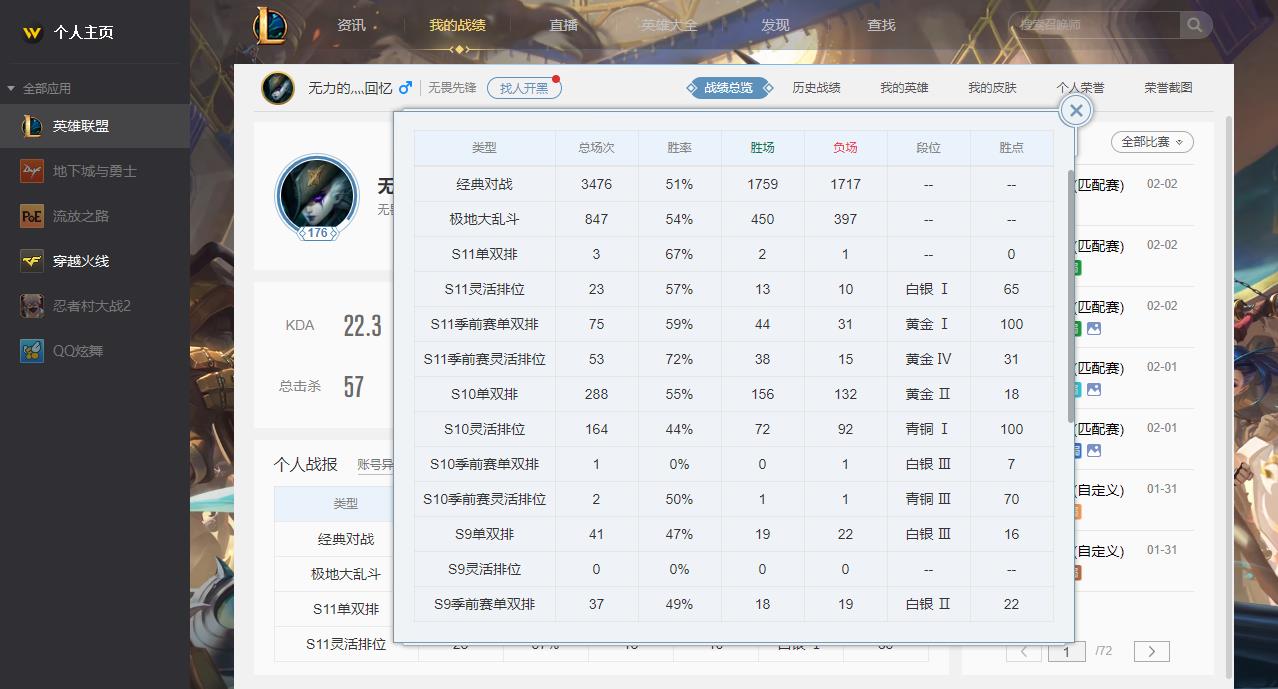The width and height of the screenshot is (1278, 689).
Task: Click the S11单双排 row in popup
Action: coord(733,254)
